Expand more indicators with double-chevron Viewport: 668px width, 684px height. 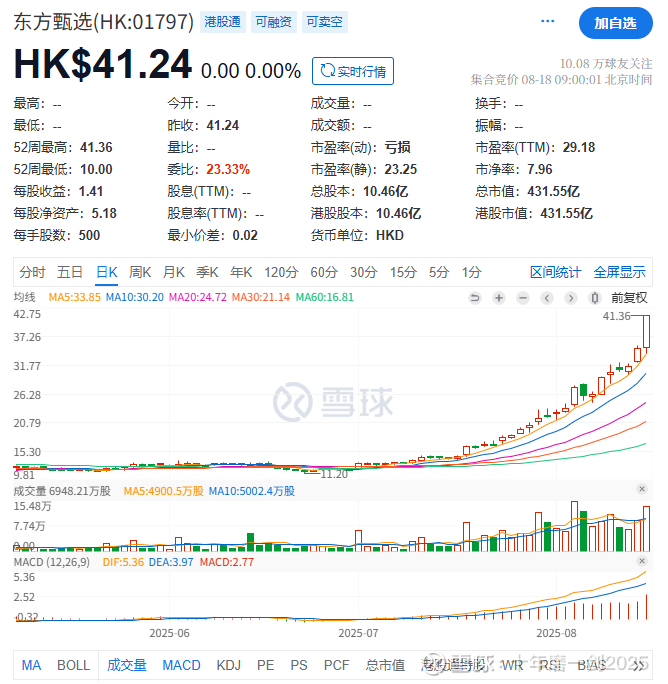tap(638, 666)
